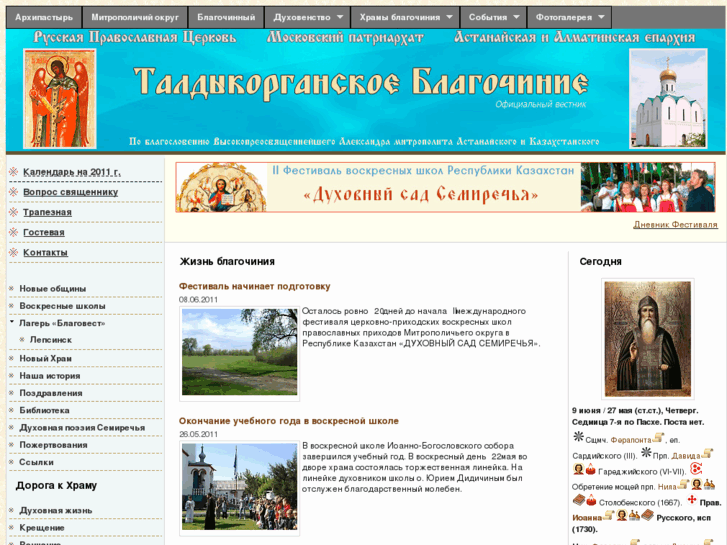Click saint face icon left of Гареджийского
This screenshot has height=545, width=727.
coord(578,469)
